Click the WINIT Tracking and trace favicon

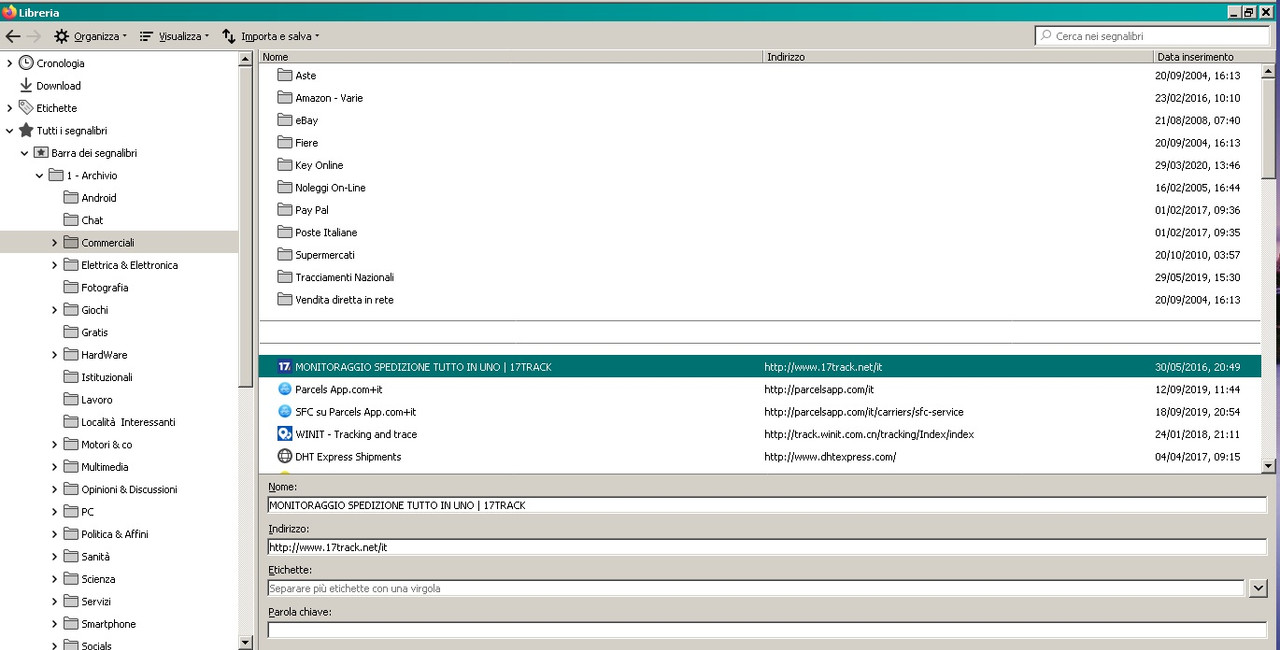(285, 434)
